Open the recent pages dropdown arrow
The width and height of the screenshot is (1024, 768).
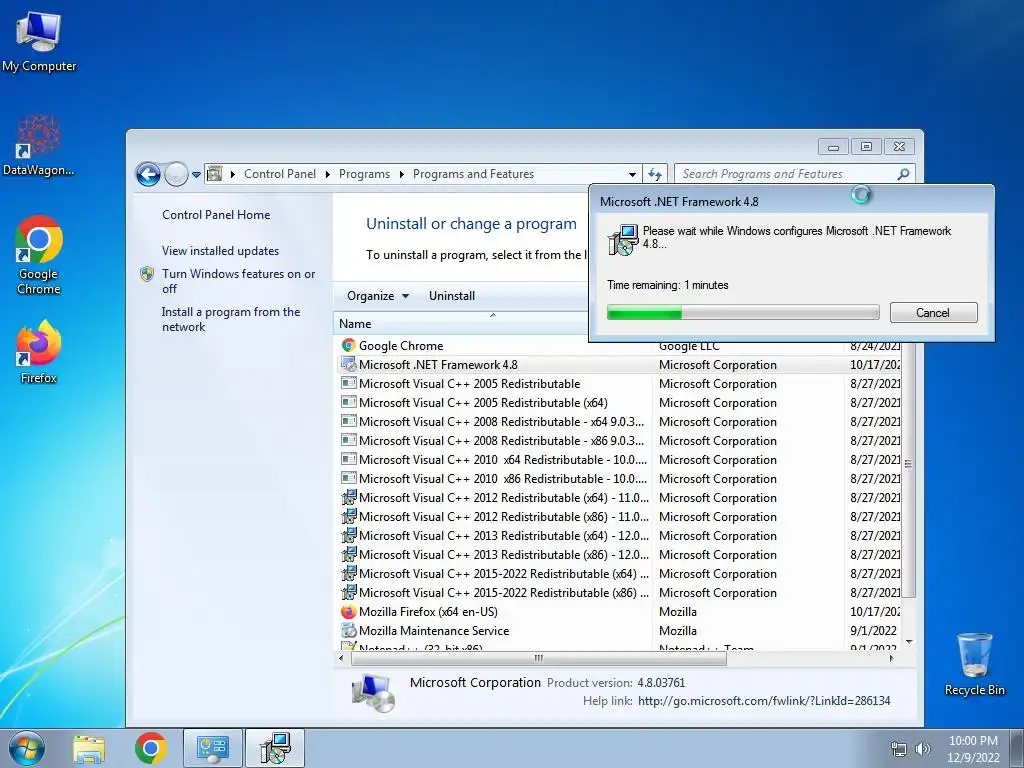[196, 174]
